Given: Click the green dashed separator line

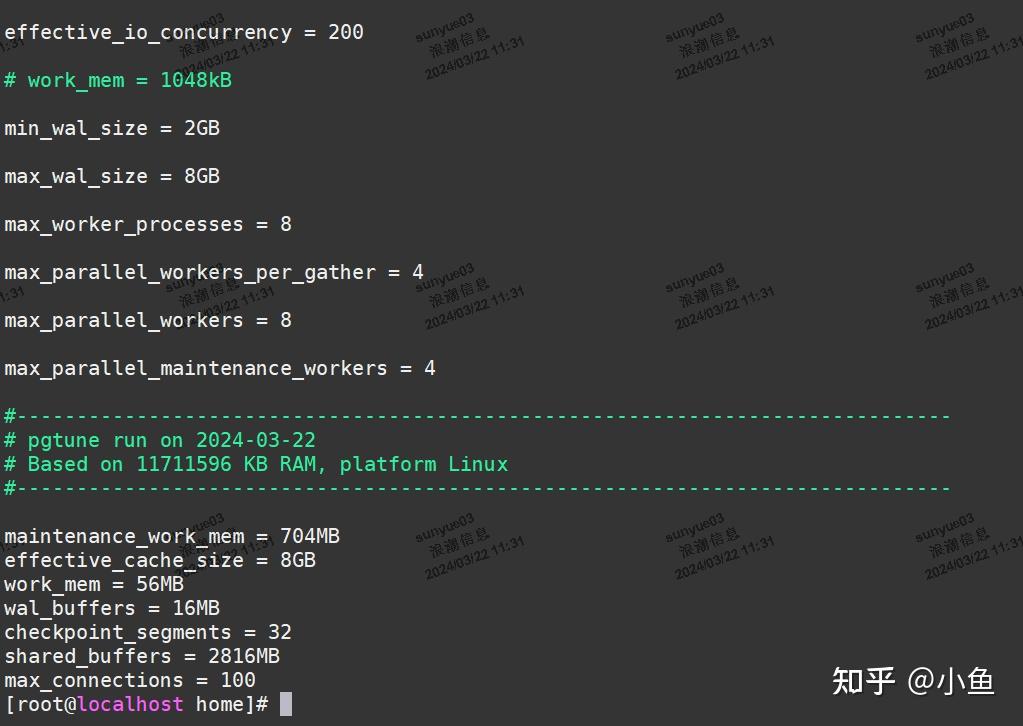Looking at the screenshot, I should tap(475, 415).
